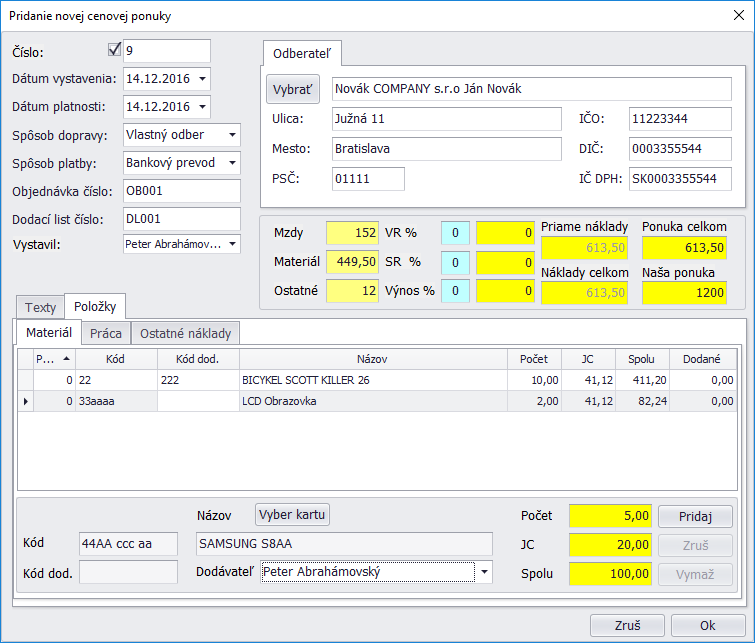Switch to the Práca tab

click(106, 333)
